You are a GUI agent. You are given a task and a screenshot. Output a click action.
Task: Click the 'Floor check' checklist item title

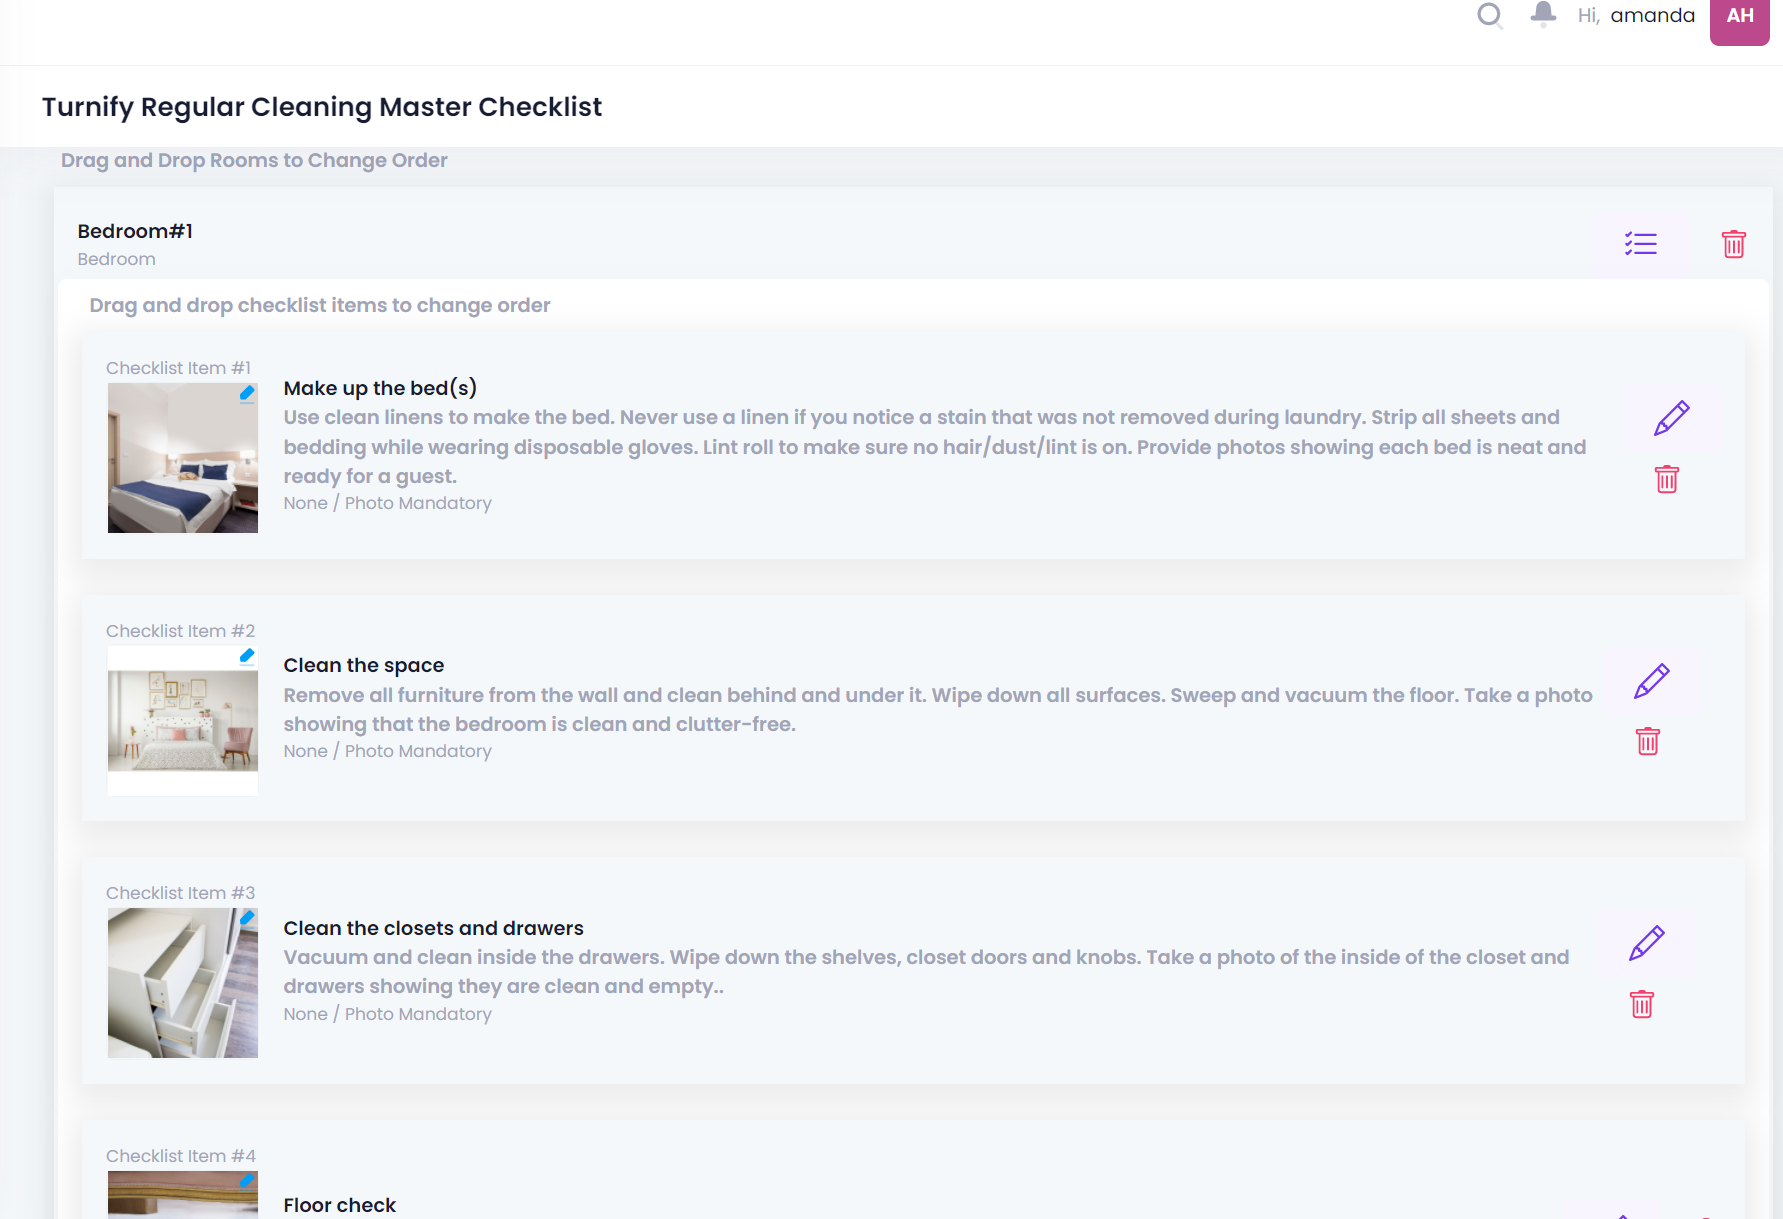[339, 1205]
